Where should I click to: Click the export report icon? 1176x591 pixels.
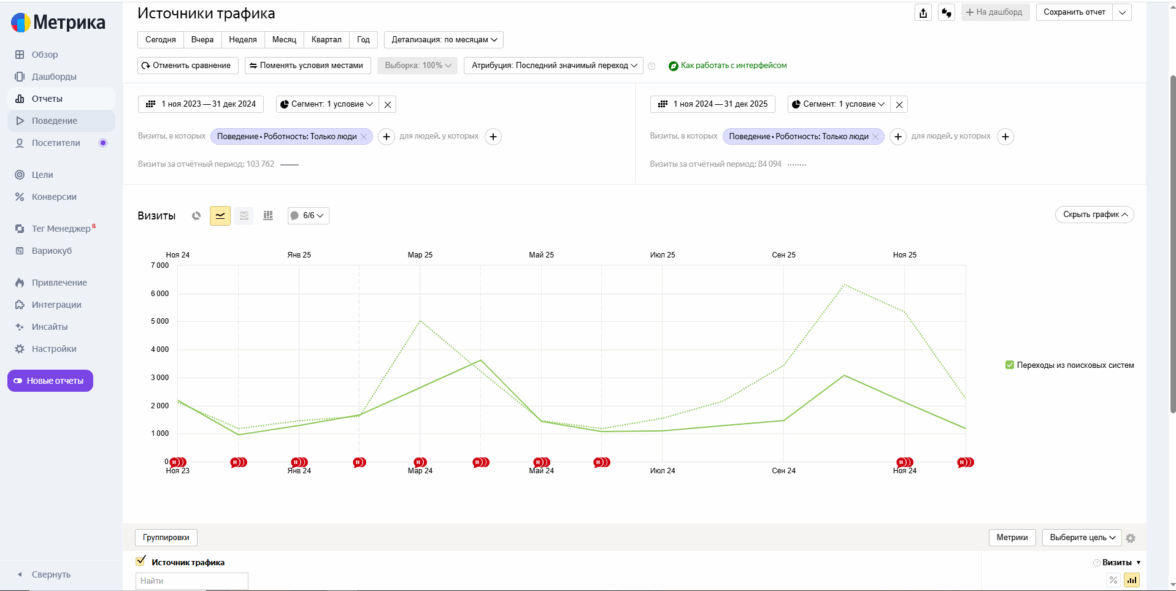click(922, 13)
